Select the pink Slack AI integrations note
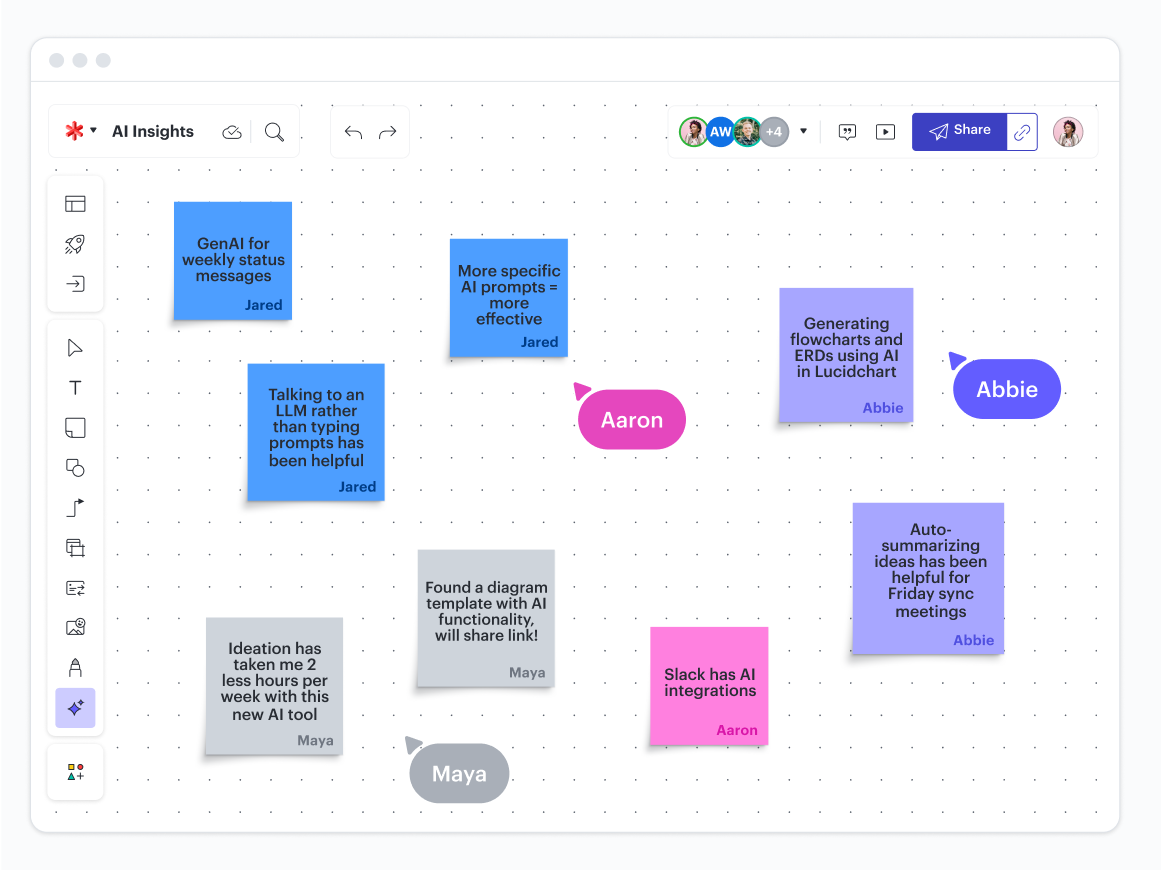The image size is (1161, 870). point(709,685)
